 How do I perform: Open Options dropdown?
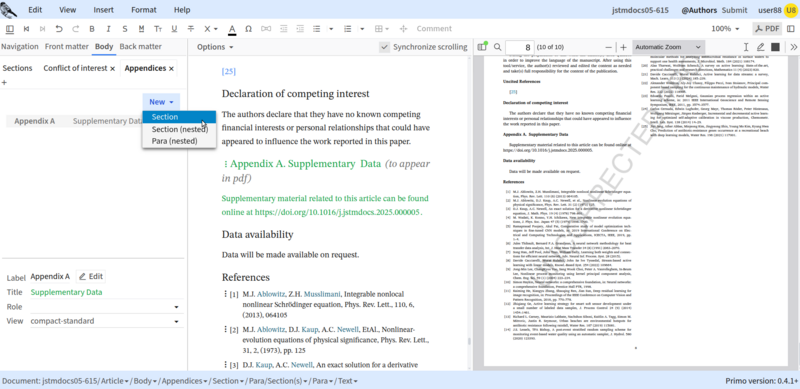(x=215, y=47)
